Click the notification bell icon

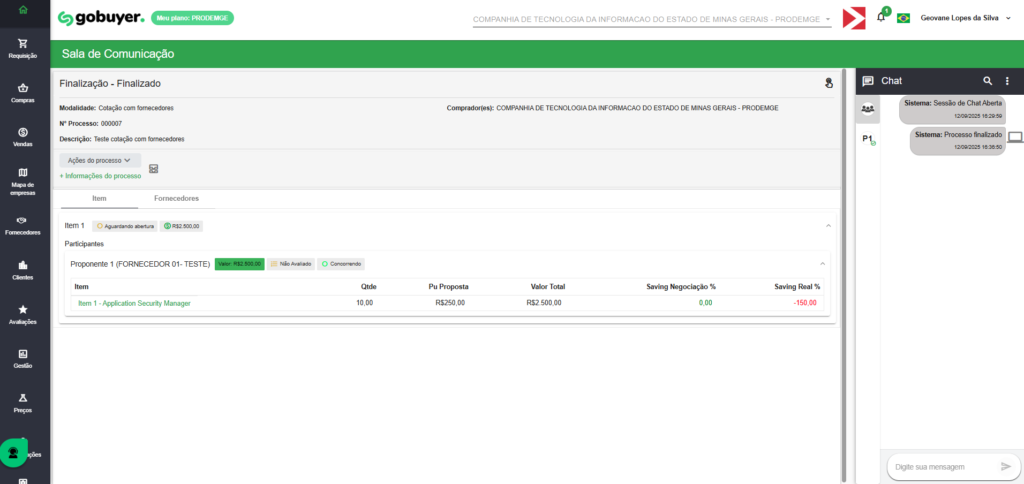coord(881,17)
